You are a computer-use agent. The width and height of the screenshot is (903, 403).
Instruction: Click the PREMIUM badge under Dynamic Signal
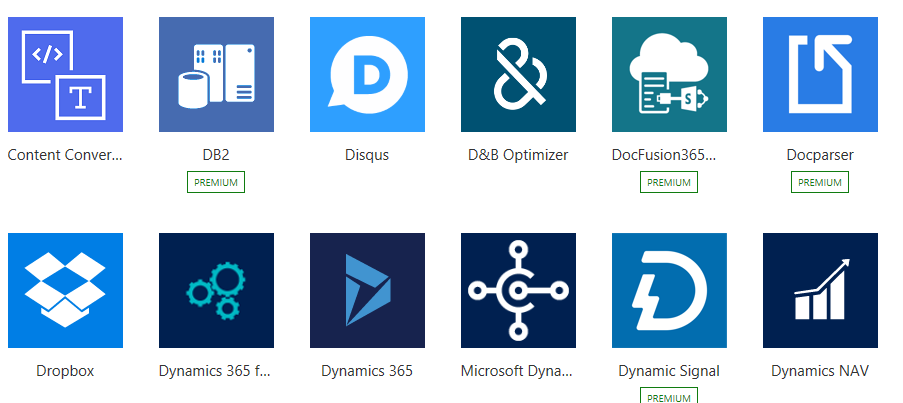point(669,396)
